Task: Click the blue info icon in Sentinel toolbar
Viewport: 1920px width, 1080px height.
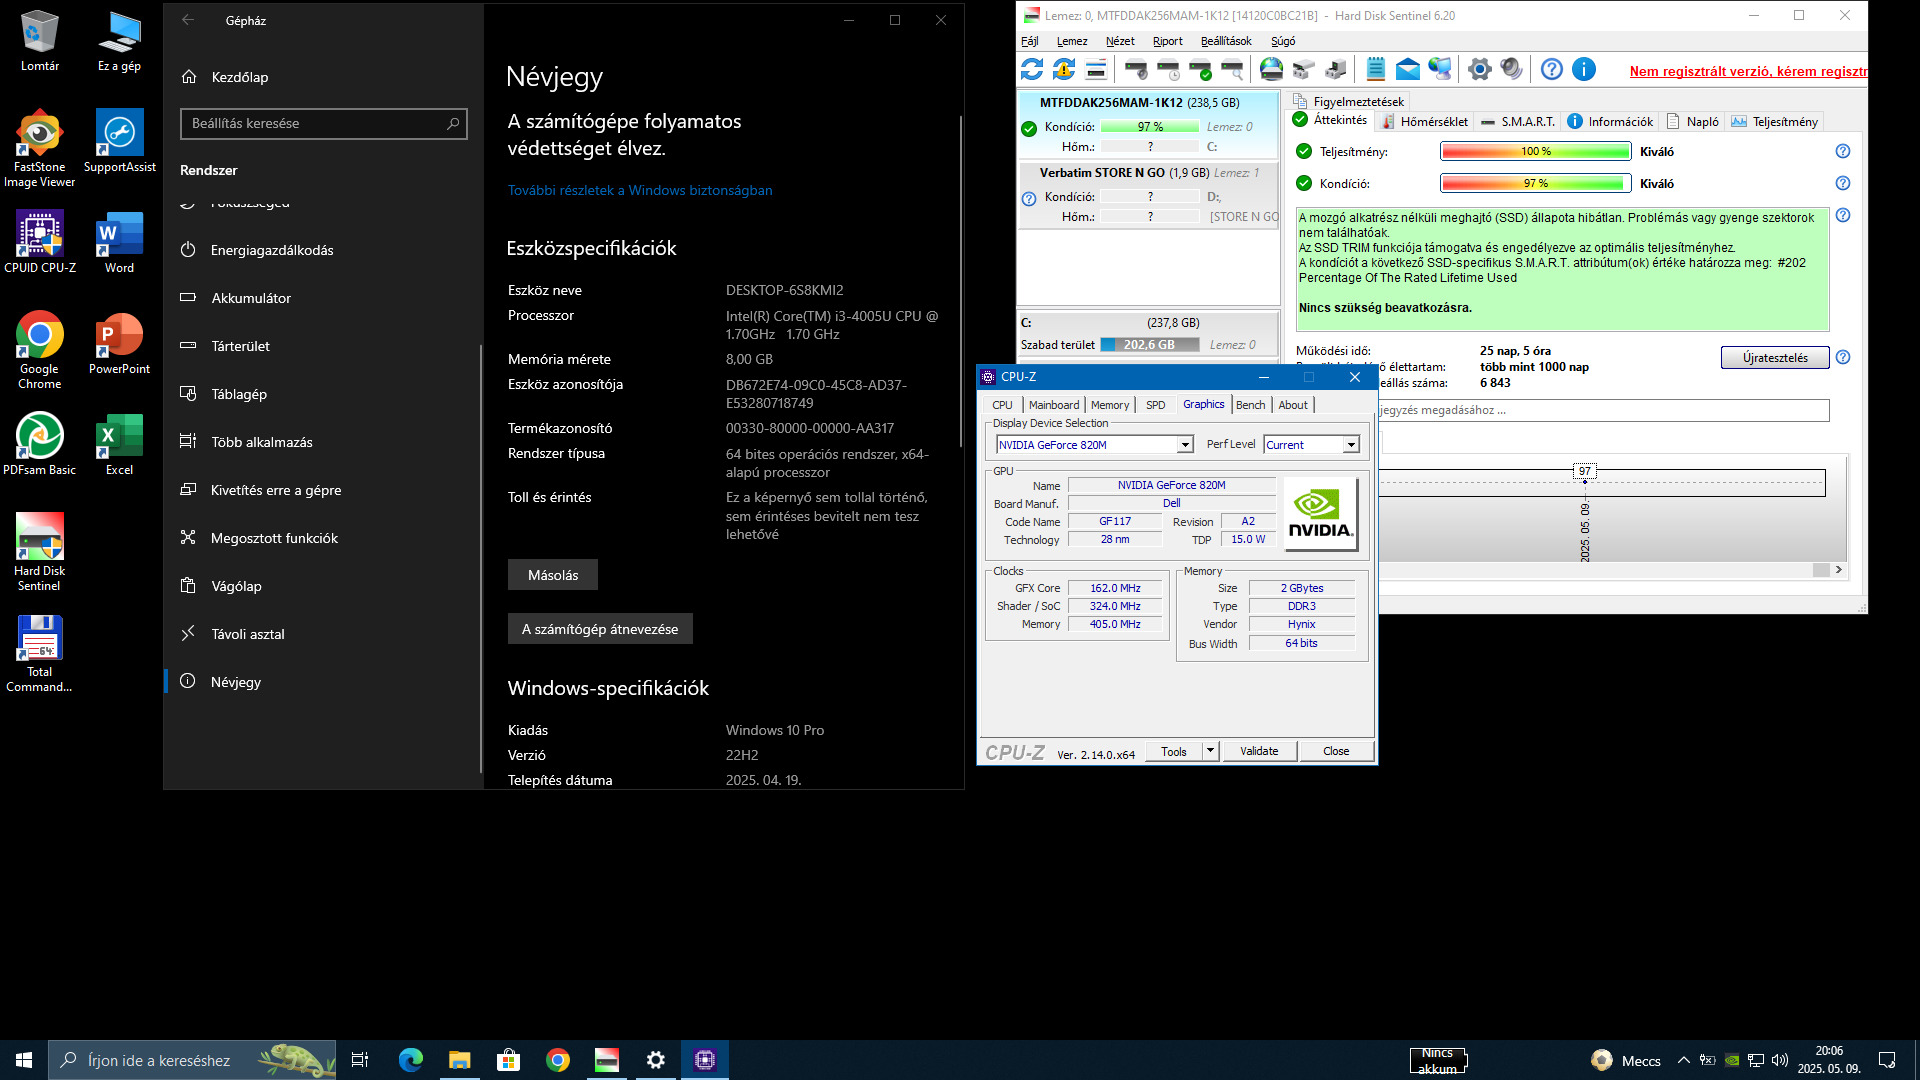Action: pyautogui.click(x=1584, y=69)
